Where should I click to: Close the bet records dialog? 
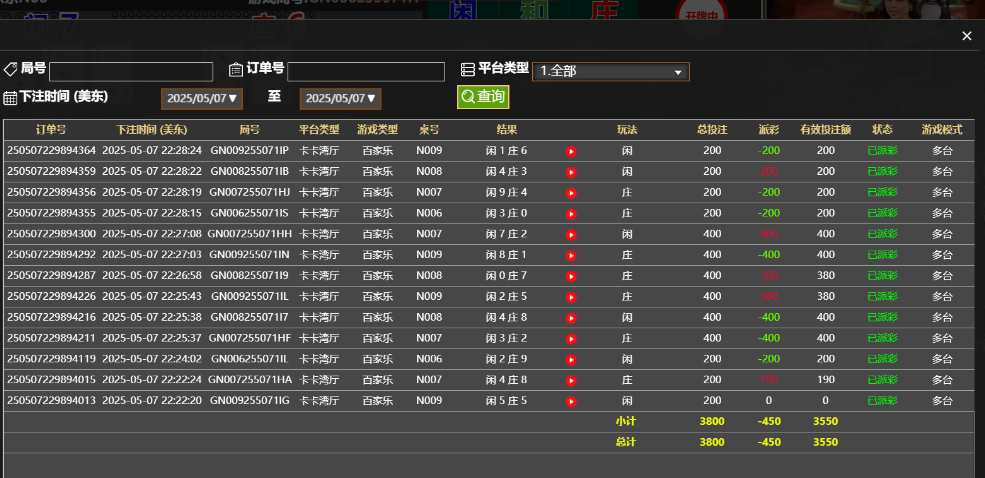(x=966, y=36)
